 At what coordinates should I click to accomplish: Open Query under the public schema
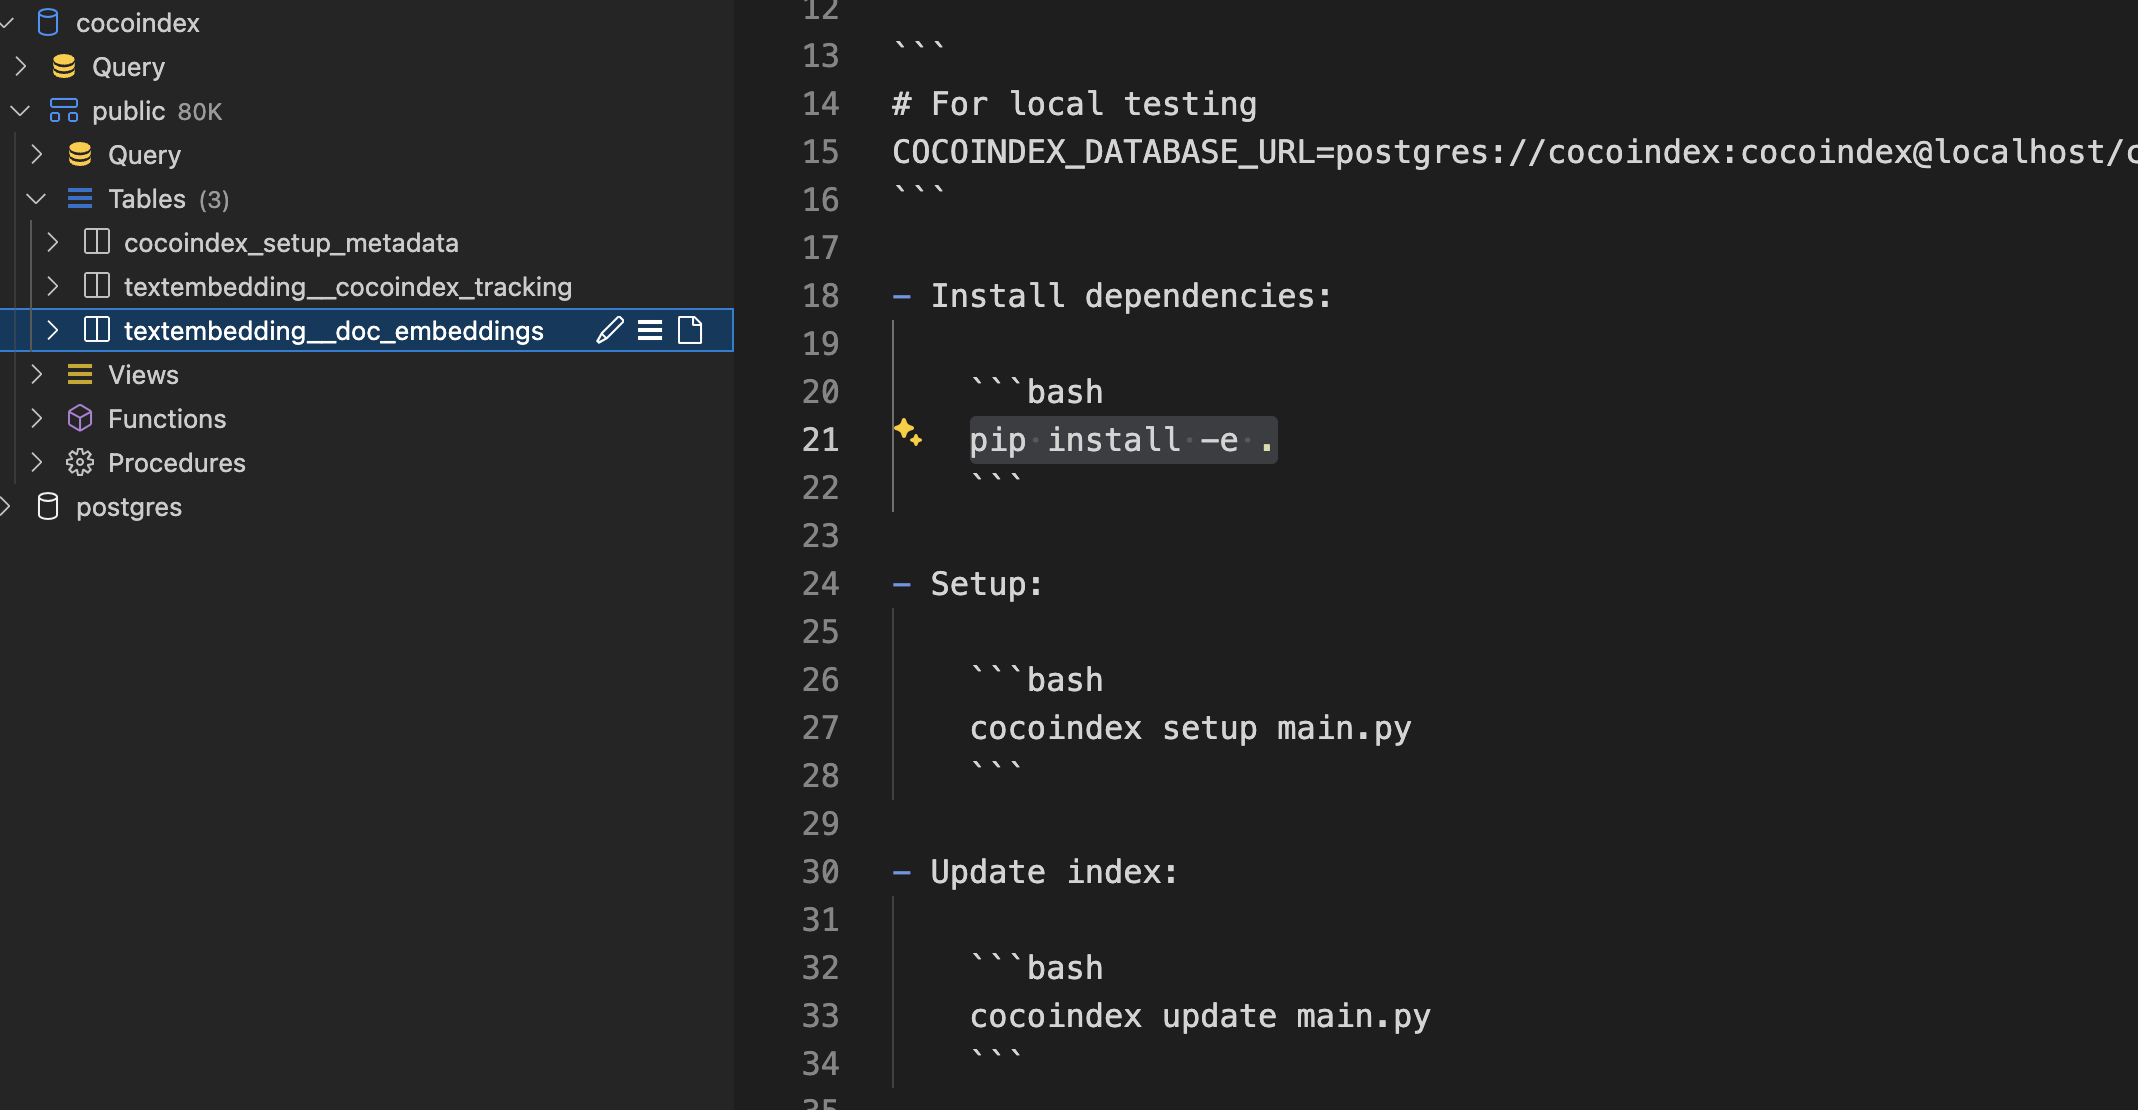[144, 154]
